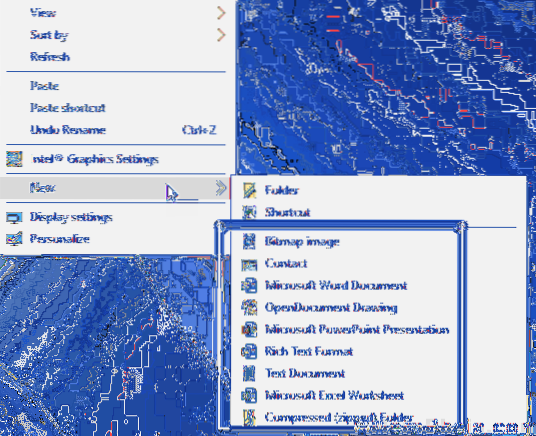This screenshot has height=436, width=536.
Task: Click the Contact icon
Action: (x=249, y=264)
